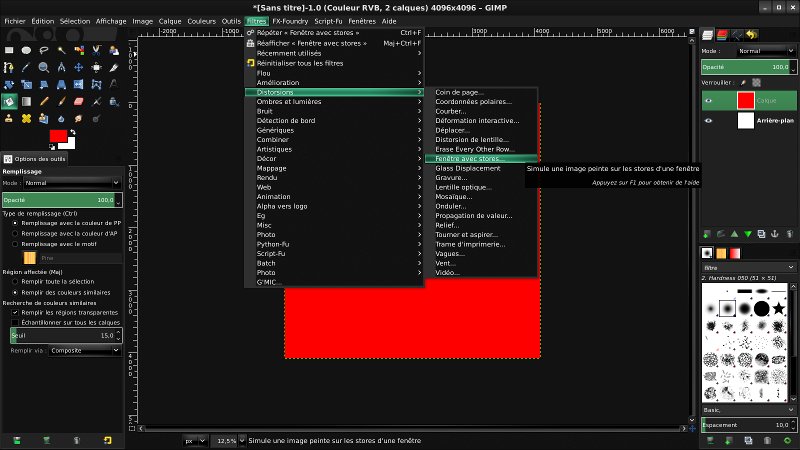Open the layer Mode Normal dropdown

point(765,51)
